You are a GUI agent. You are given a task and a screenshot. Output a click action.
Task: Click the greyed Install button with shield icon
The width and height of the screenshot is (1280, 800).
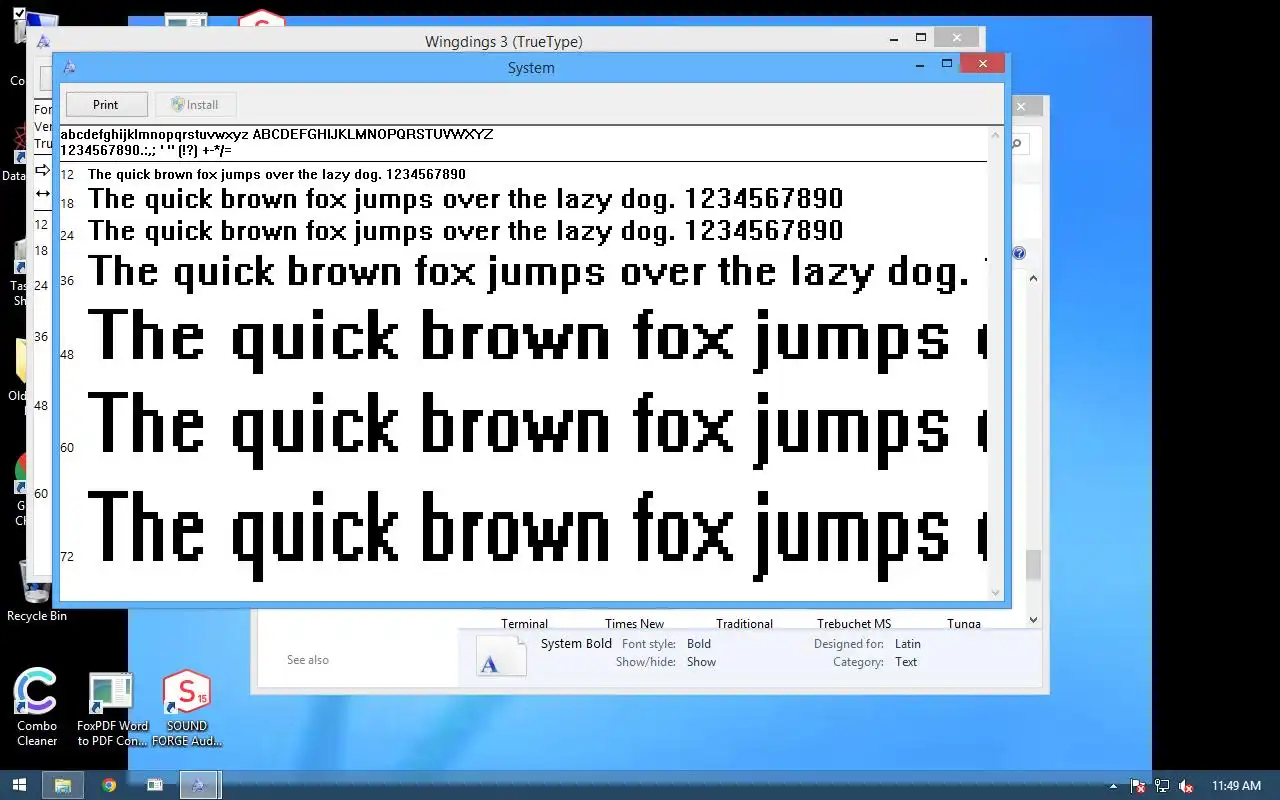195,104
